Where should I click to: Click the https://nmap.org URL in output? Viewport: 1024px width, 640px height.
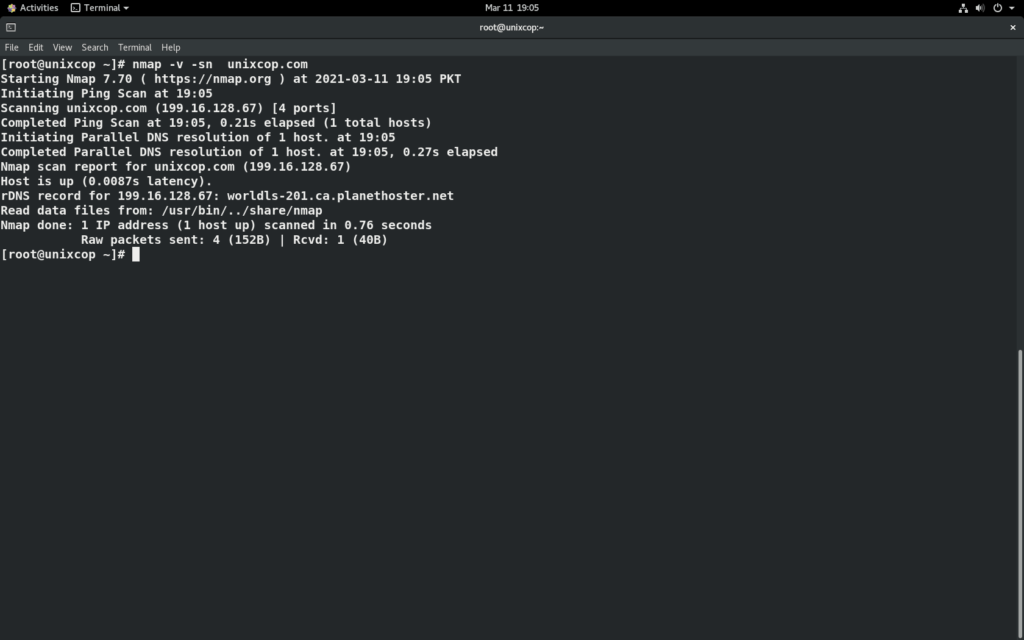[x=212, y=79]
